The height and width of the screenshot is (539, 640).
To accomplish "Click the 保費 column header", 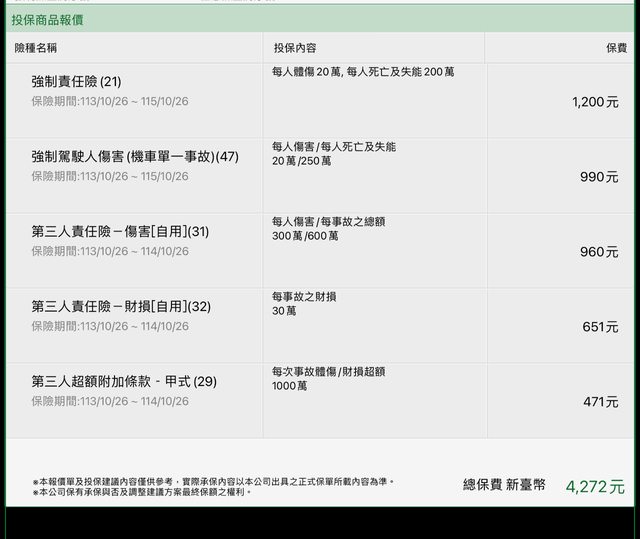I will [616, 48].
